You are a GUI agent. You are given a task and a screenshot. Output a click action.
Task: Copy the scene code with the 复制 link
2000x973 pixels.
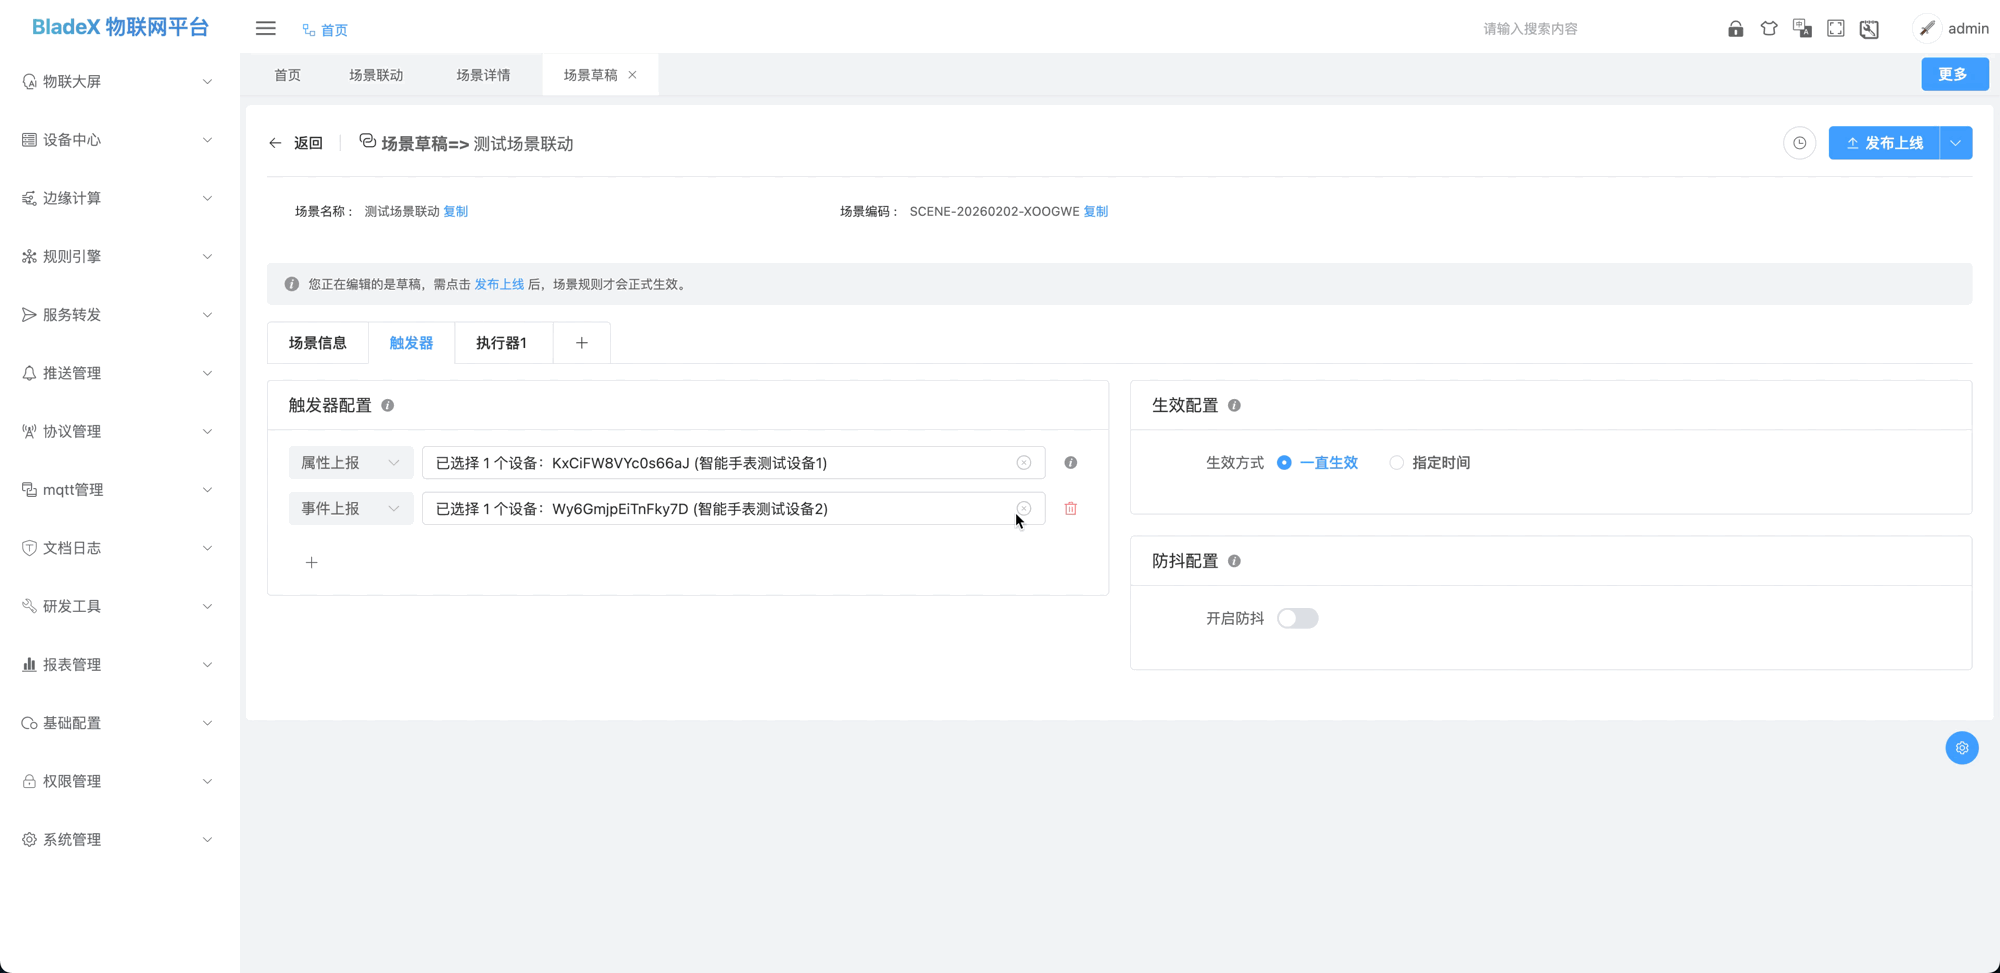click(1095, 211)
